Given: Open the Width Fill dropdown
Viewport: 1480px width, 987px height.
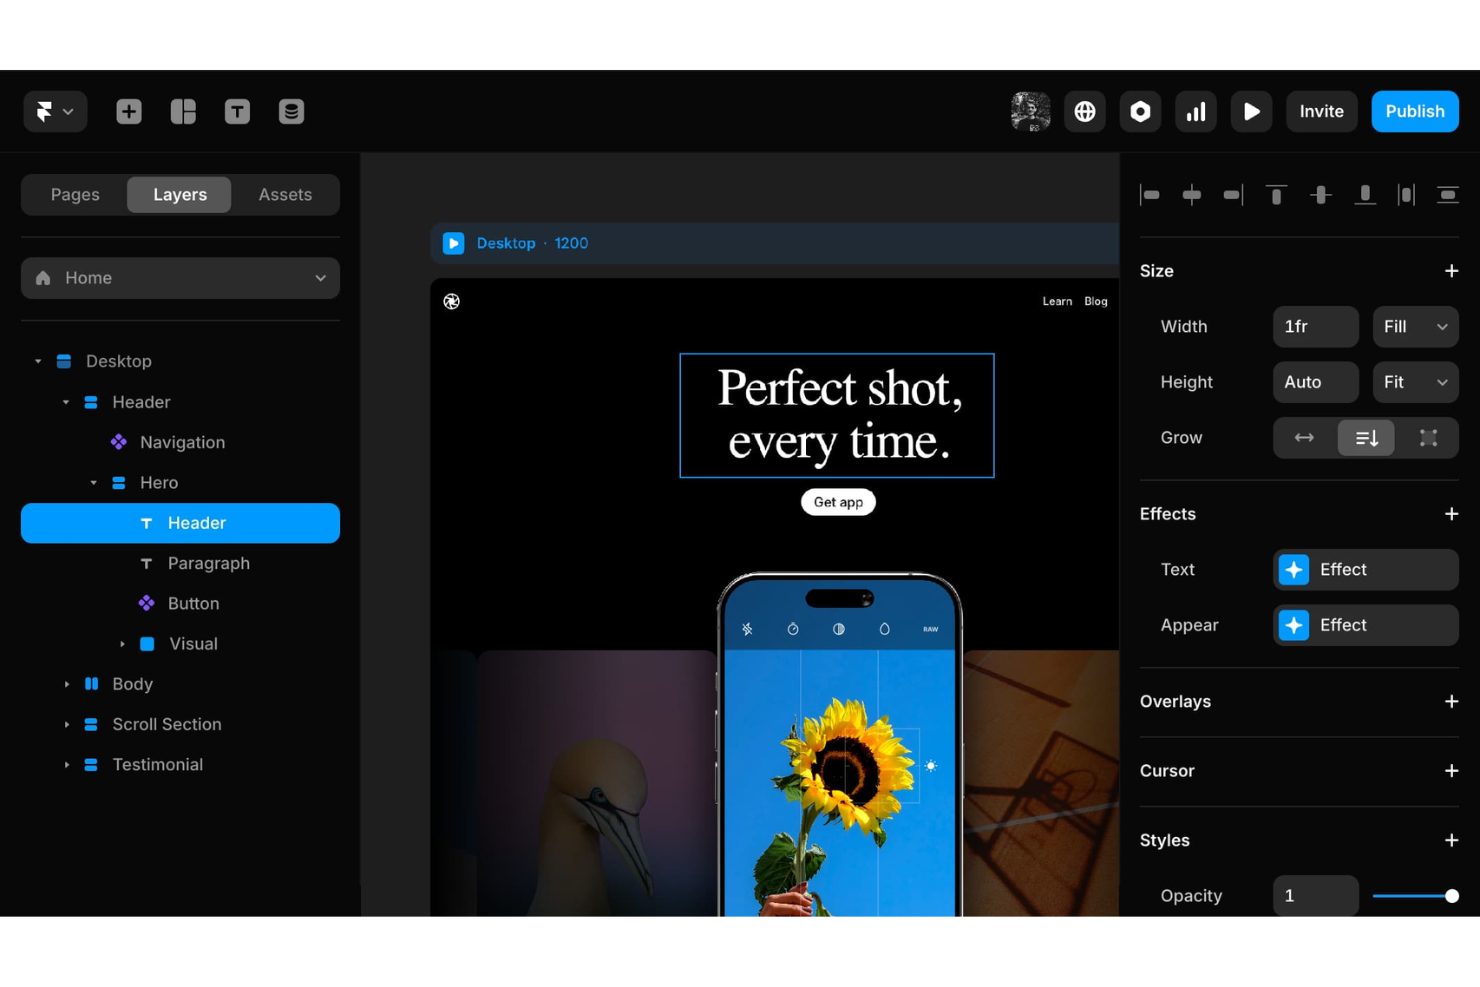Looking at the screenshot, I should [1415, 326].
